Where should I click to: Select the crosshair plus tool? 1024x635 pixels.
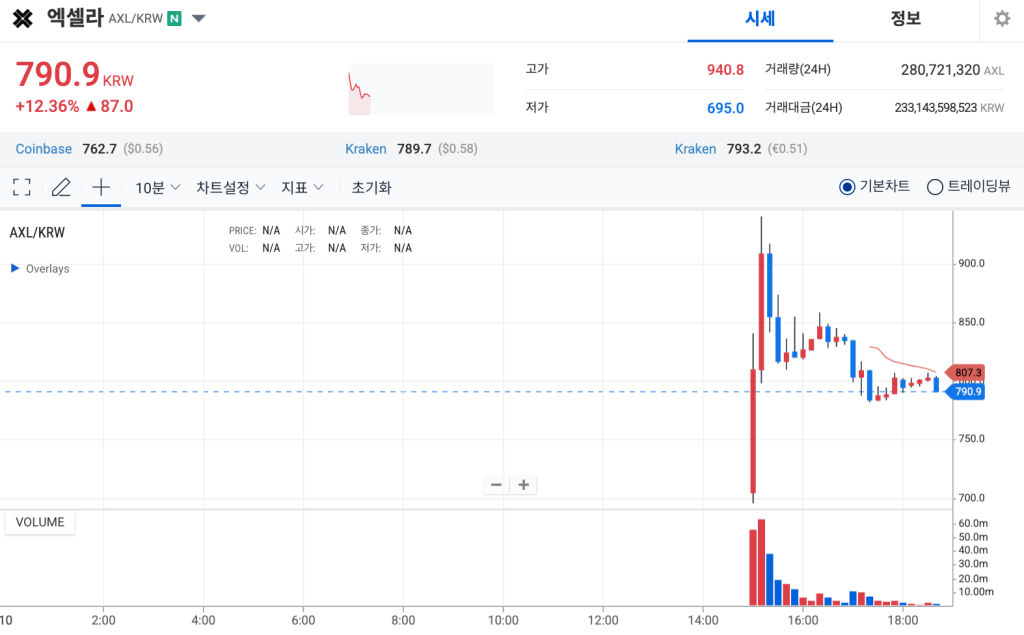[x=101, y=187]
